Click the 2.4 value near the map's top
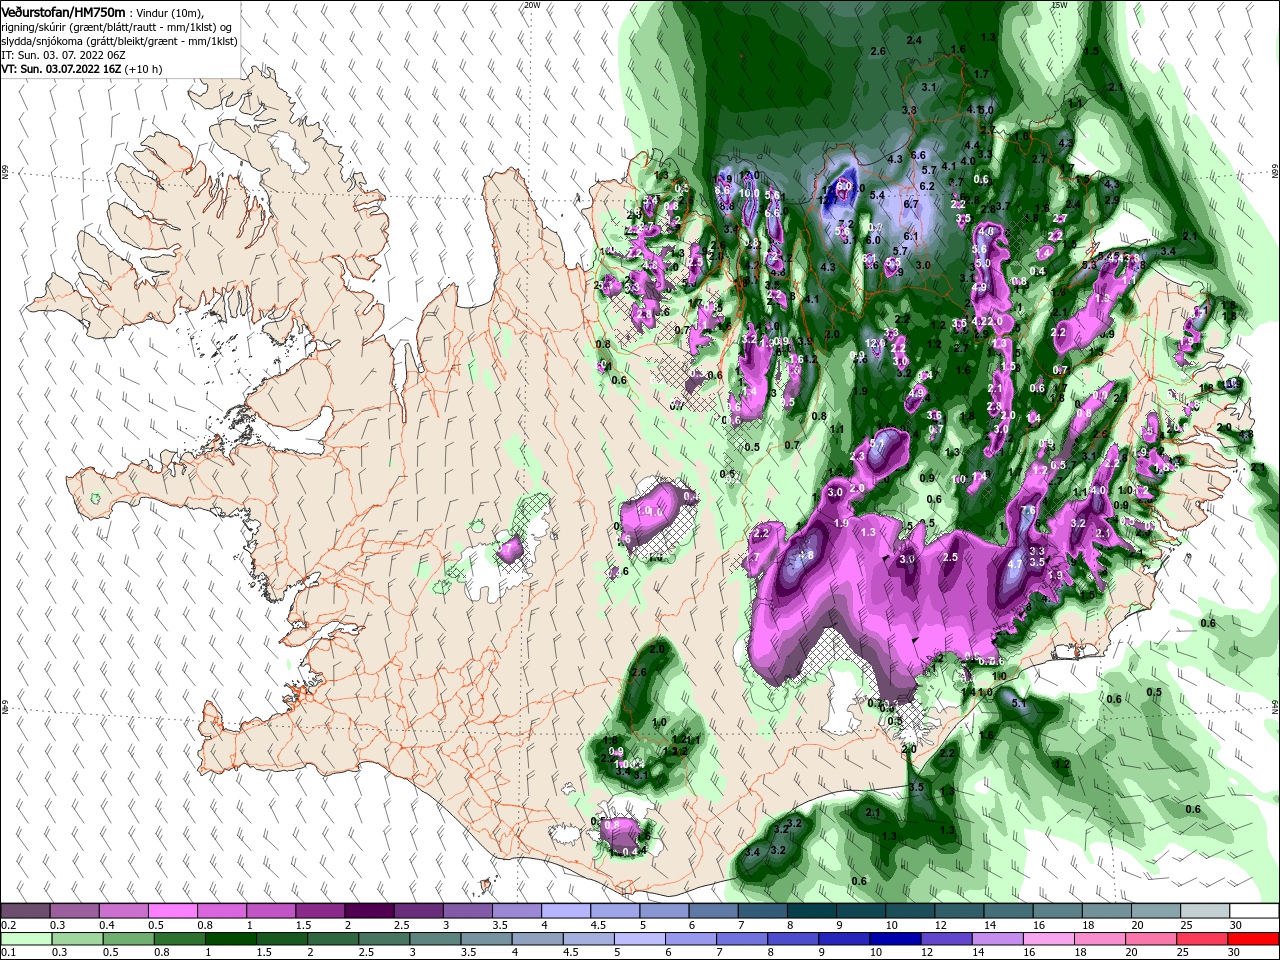This screenshot has width=1280, height=960. (914, 40)
